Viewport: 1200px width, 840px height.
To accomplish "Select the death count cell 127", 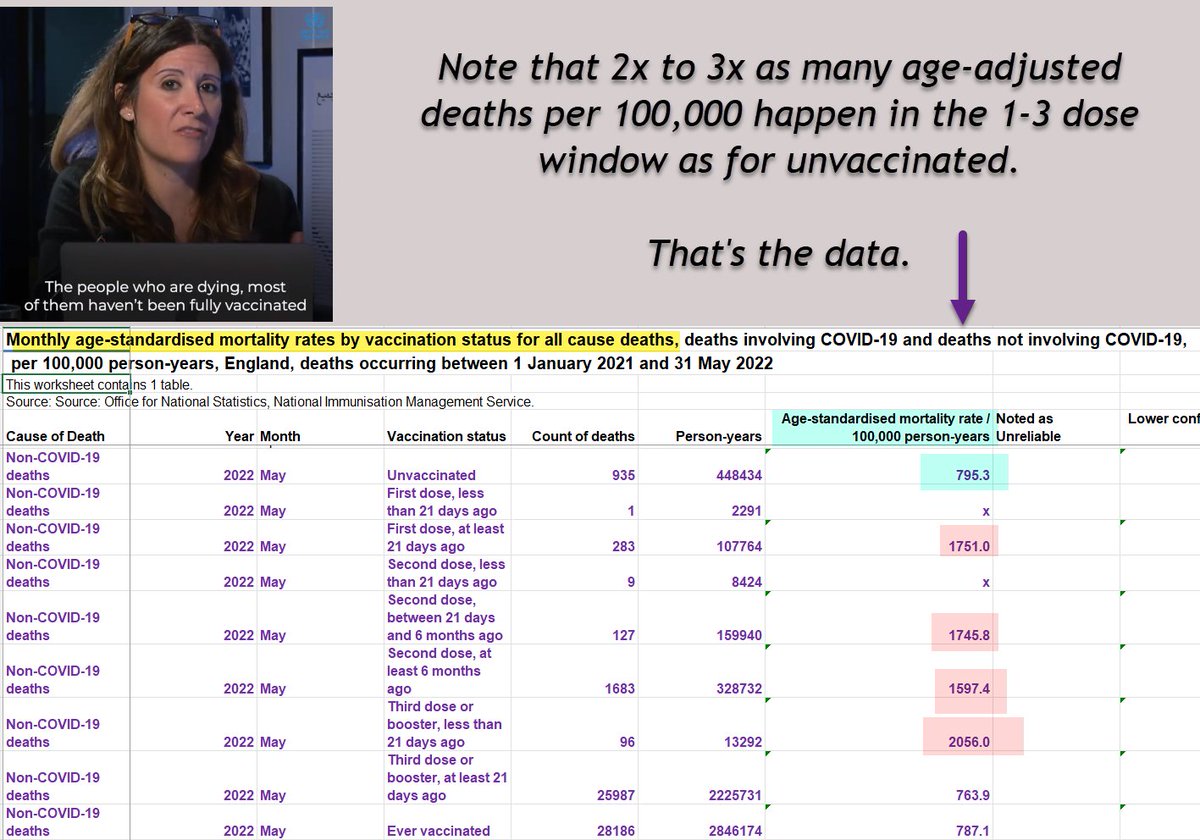I will pos(623,635).
